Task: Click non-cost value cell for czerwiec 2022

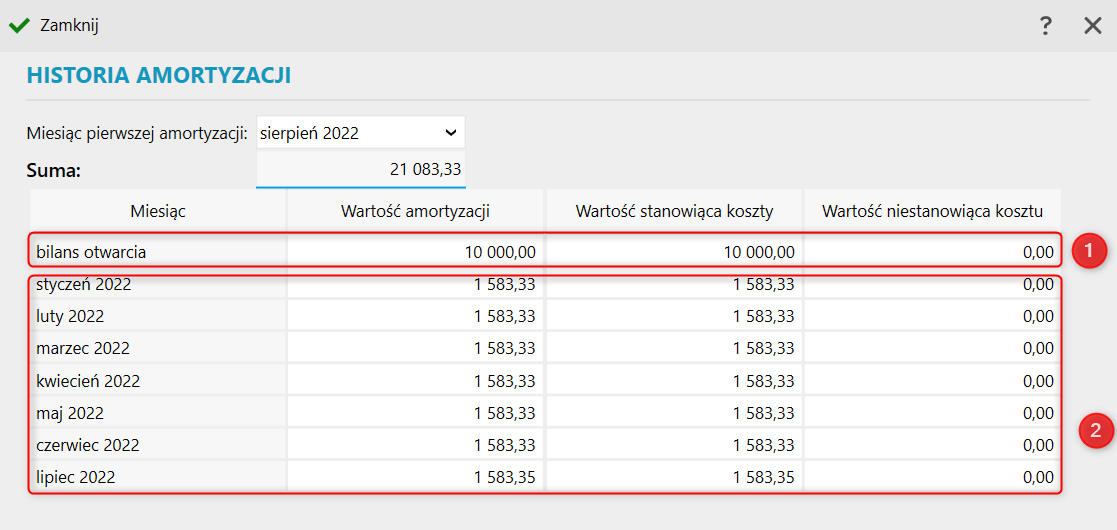Action: pos(932,445)
